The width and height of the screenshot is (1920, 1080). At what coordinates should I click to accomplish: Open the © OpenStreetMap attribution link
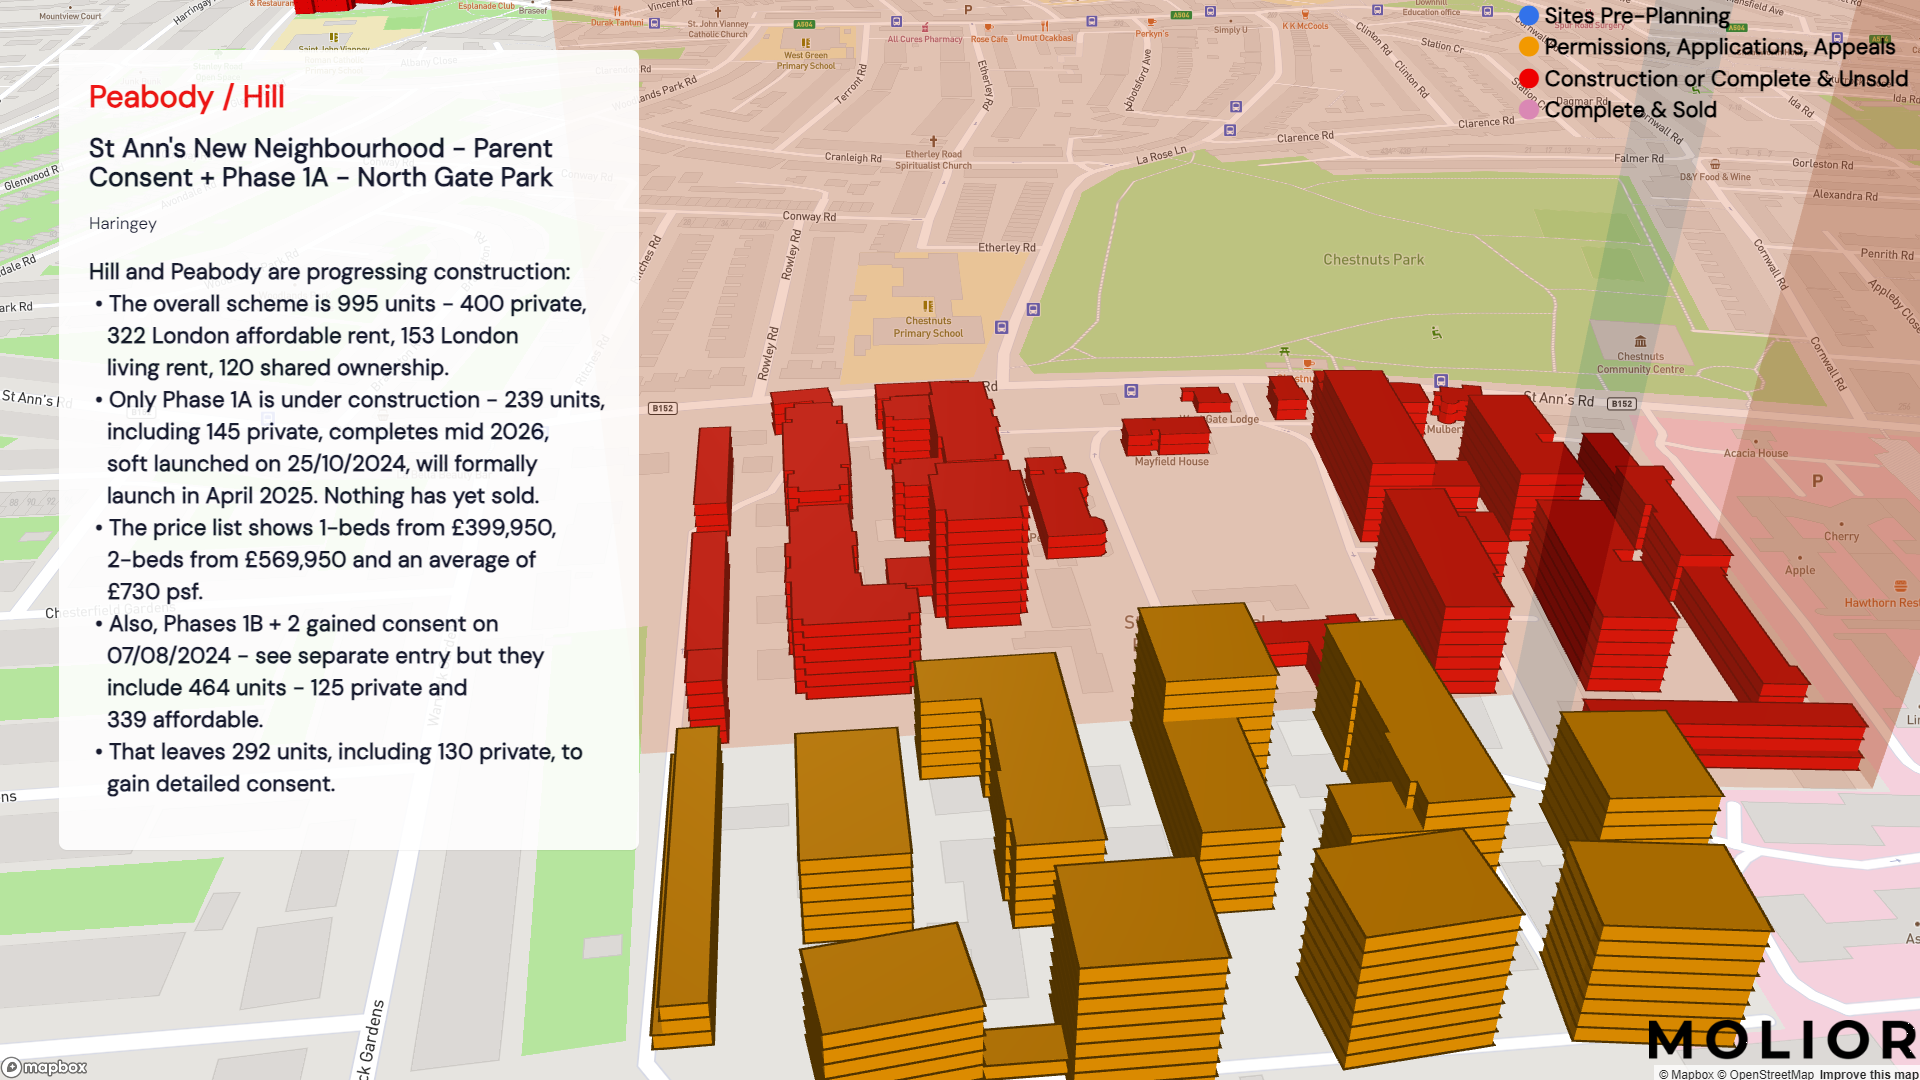[x=1765, y=1074]
